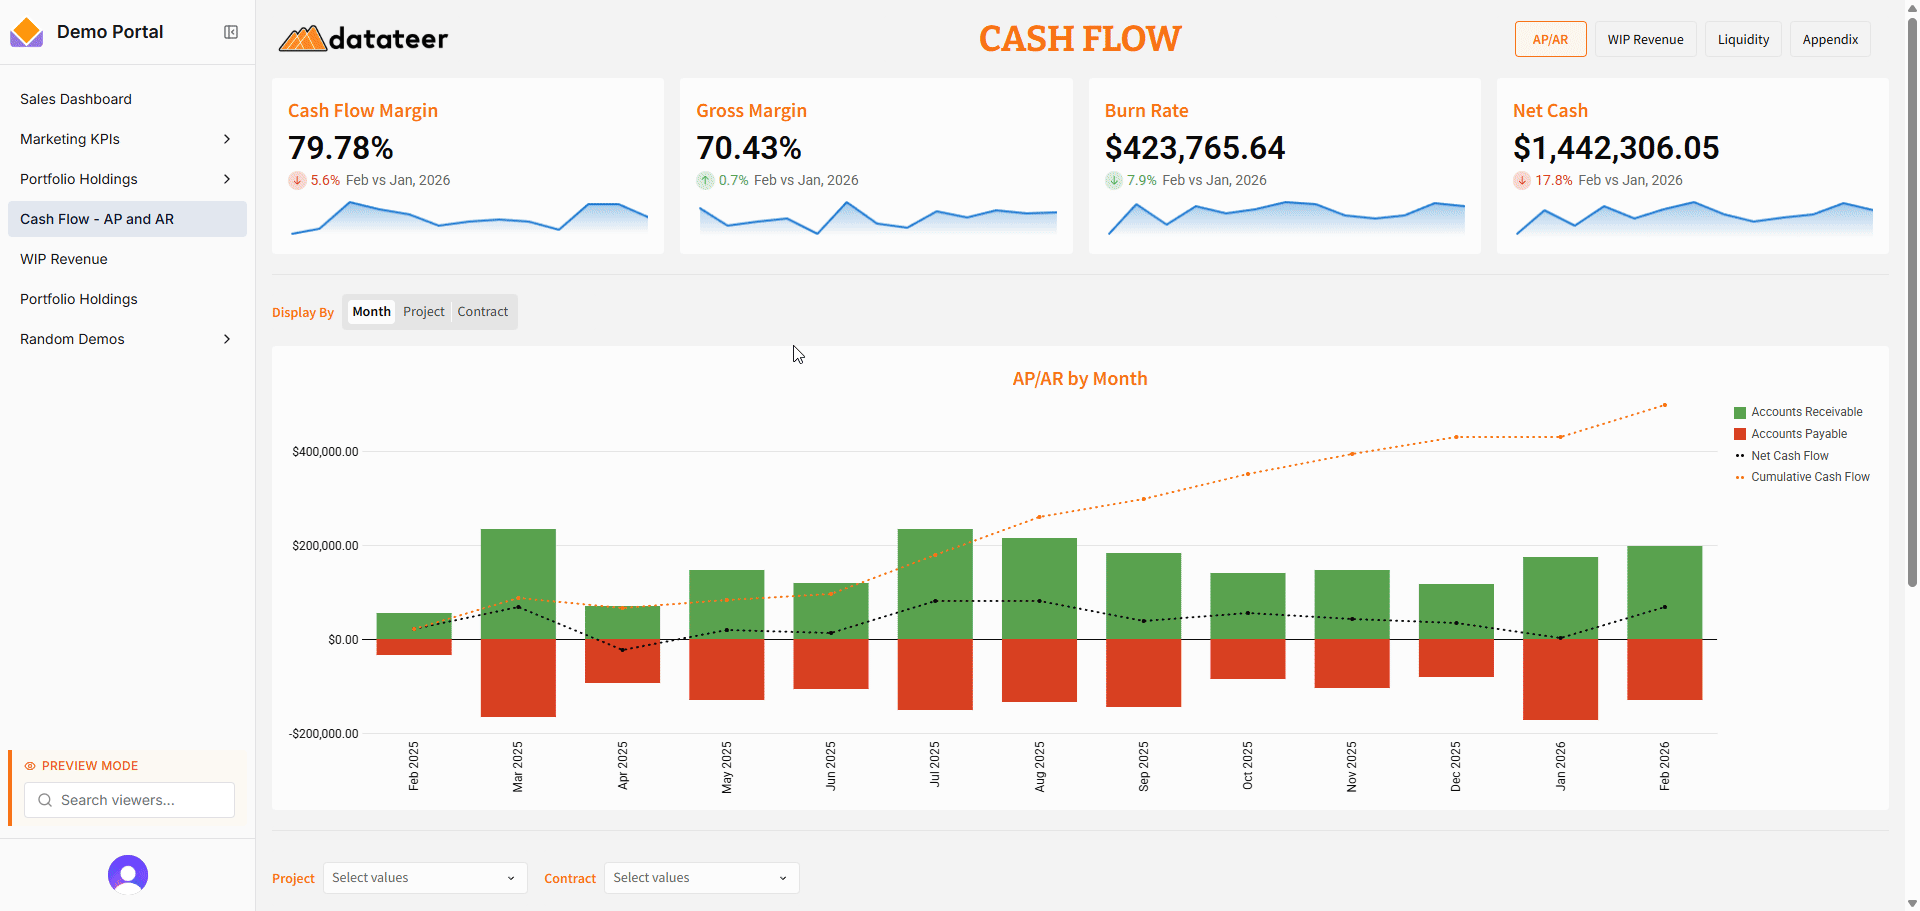
Task: Go to Sales Dashboard in sidebar
Action: tap(76, 99)
